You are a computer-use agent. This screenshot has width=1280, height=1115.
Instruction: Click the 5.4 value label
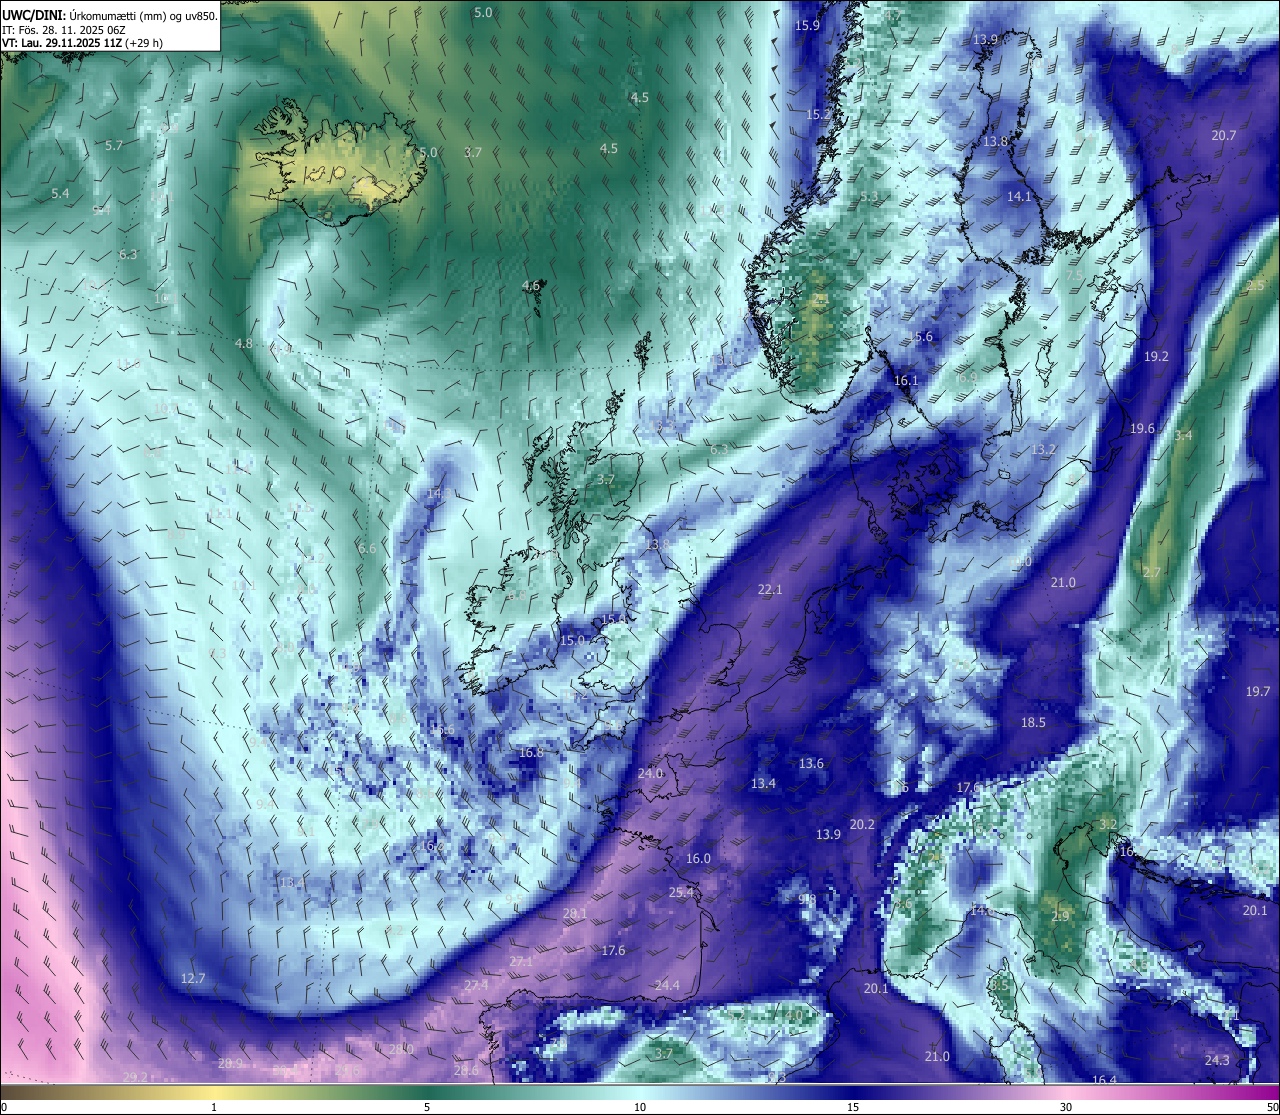[60, 193]
